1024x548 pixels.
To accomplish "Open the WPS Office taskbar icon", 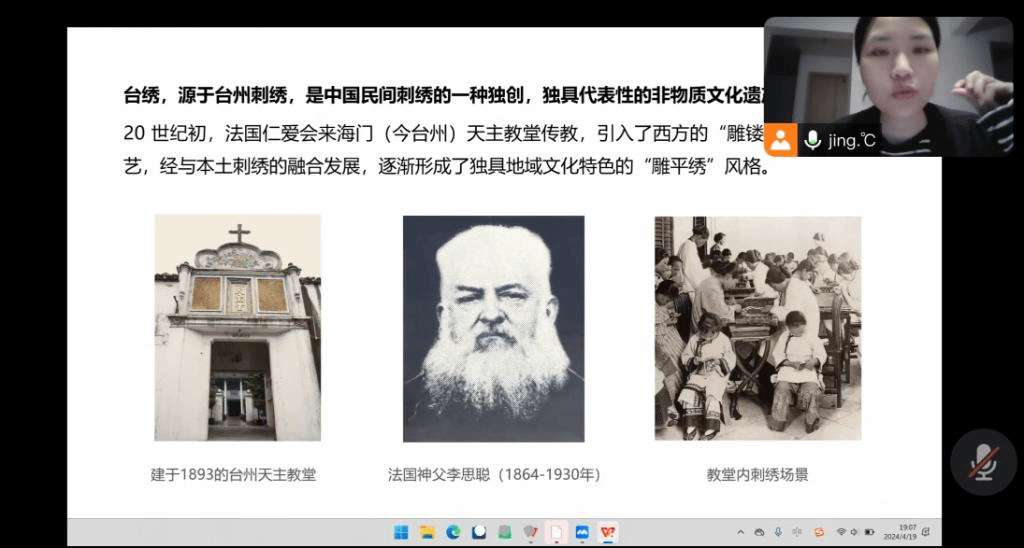I will pos(609,532).
